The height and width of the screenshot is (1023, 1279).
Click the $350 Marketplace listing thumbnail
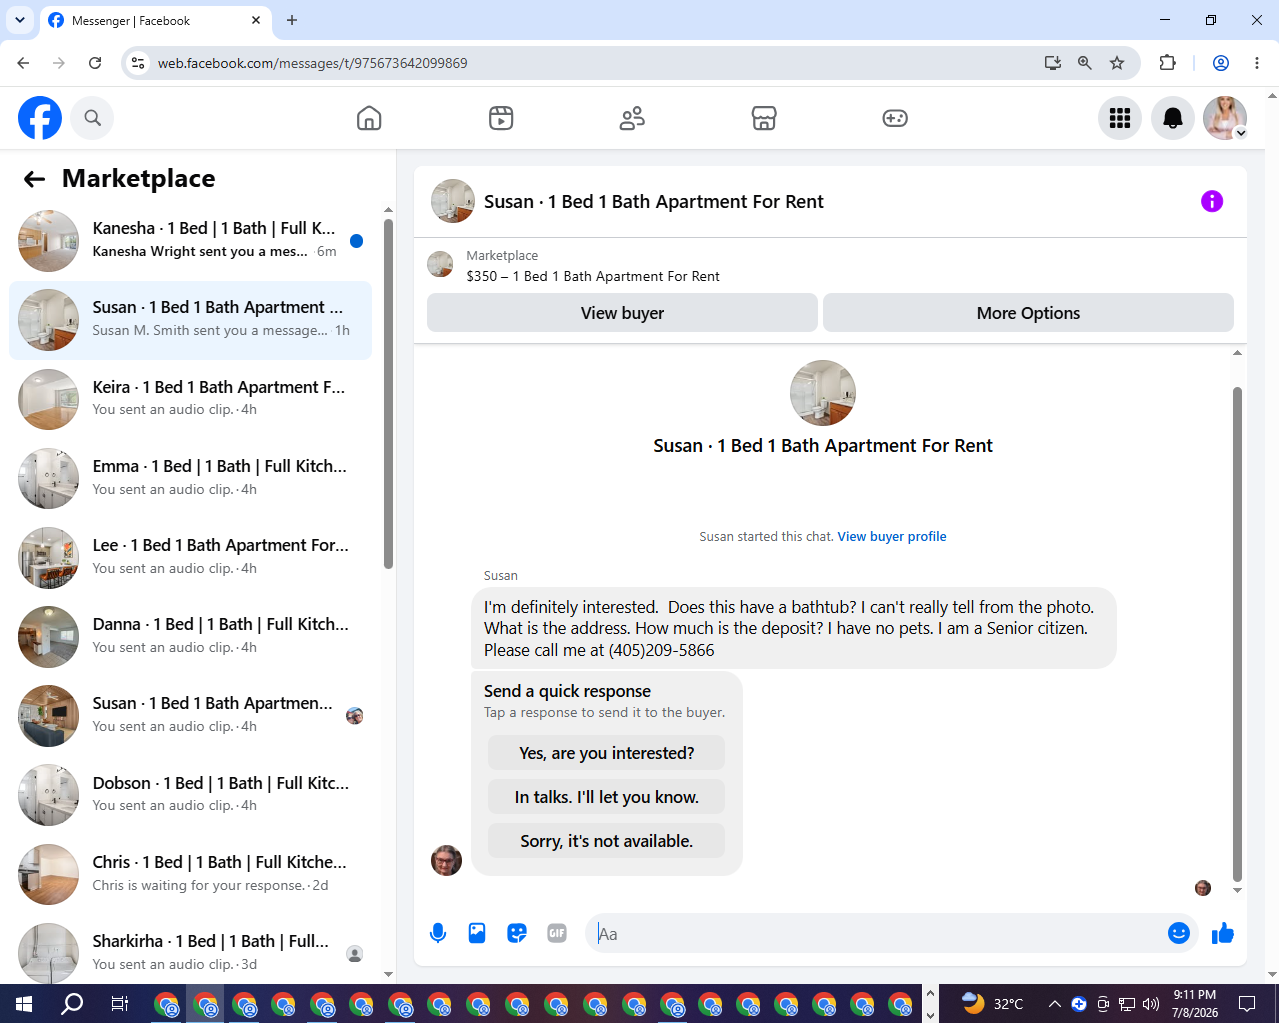440,265
